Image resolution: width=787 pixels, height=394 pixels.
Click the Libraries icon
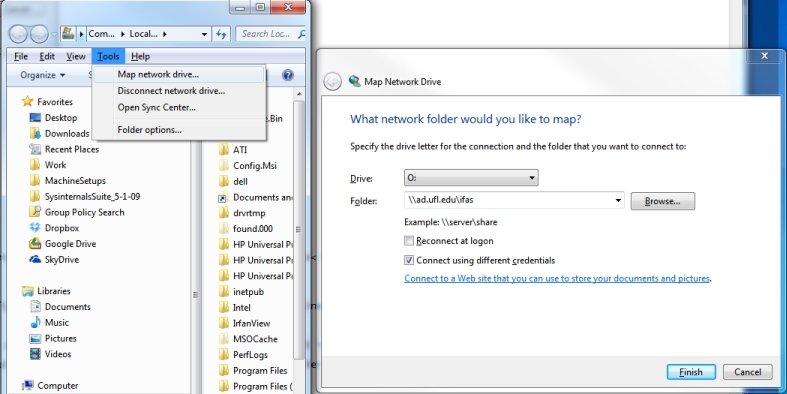click(28, 291)
